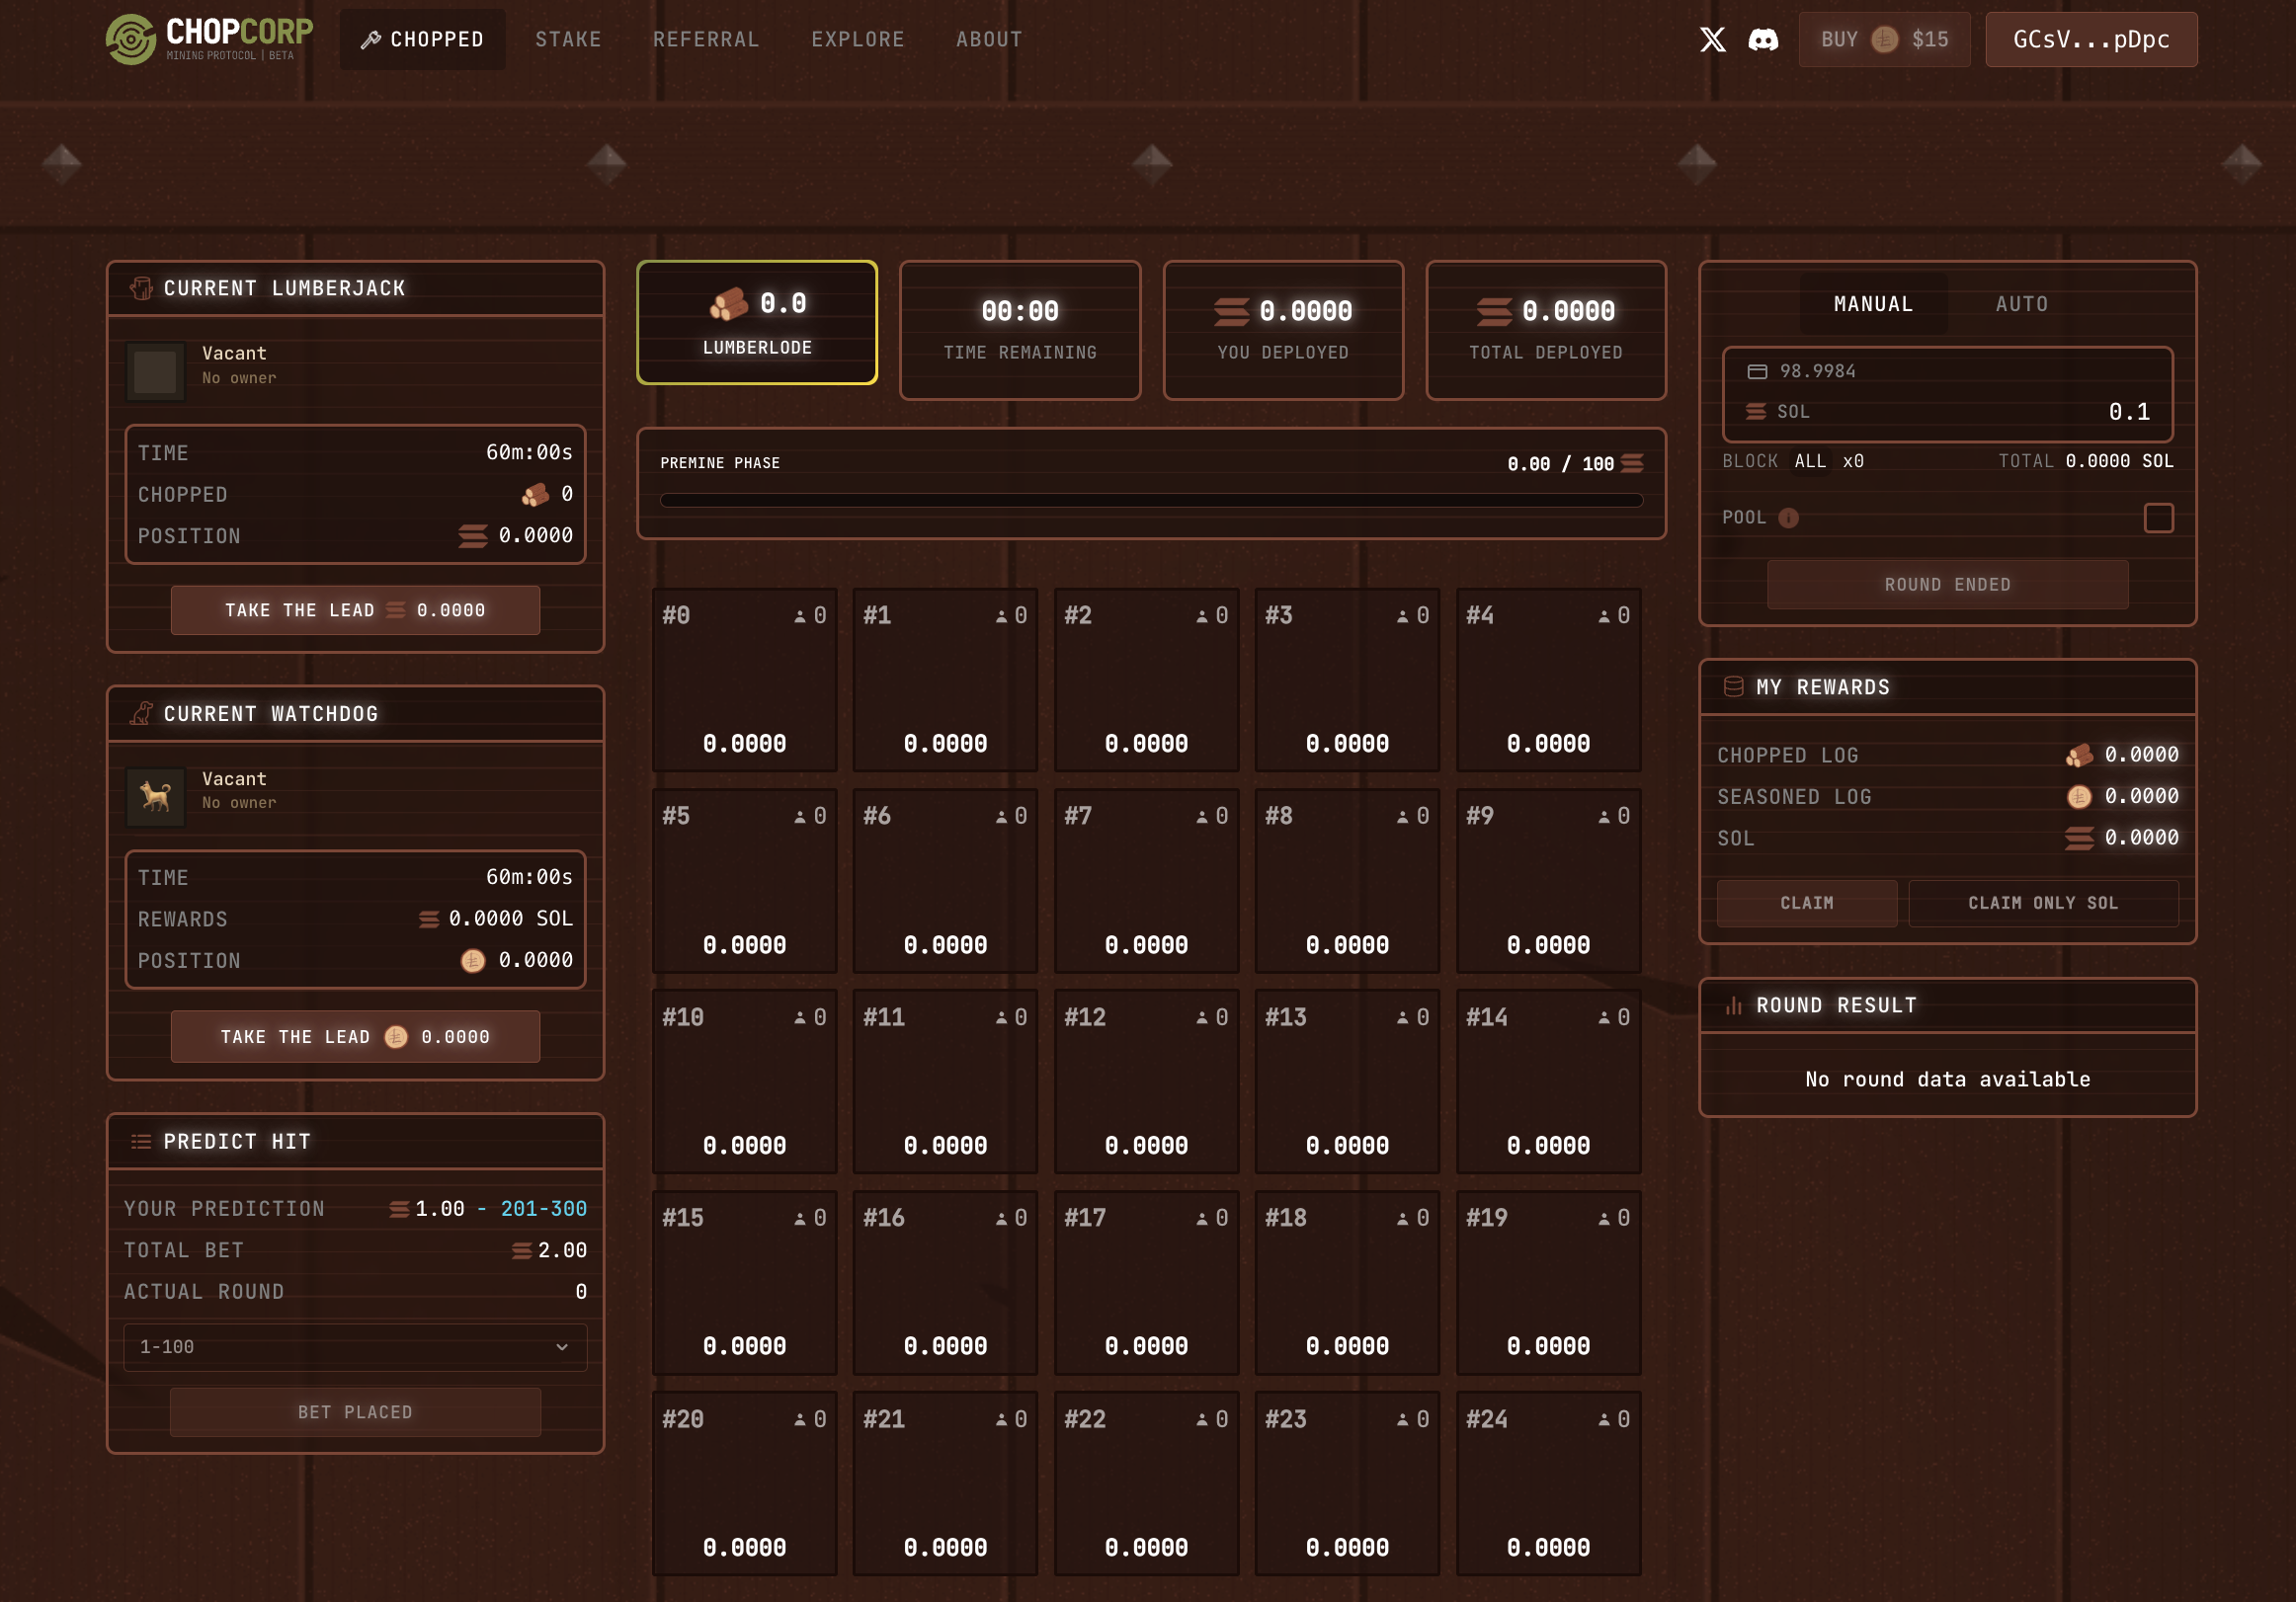Select ALL blocks option
The width and height of the screenshot is (2296, 1602).
[x=1810, y=461]
